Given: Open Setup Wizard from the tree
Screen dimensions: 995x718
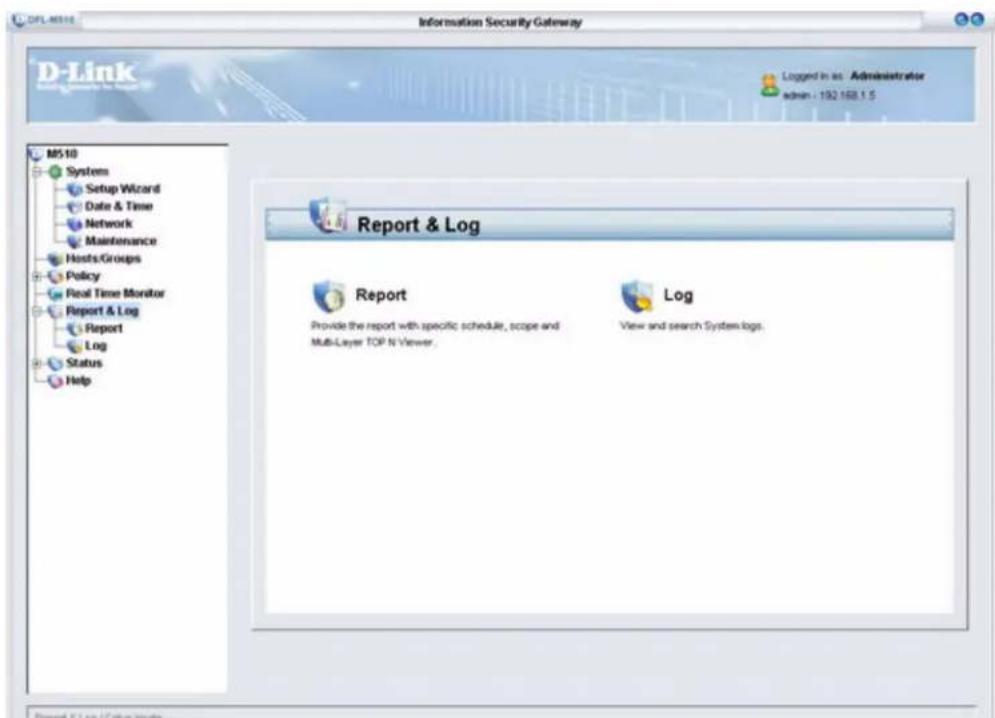Looking at the screenshot, I should (x=122, y=189).
